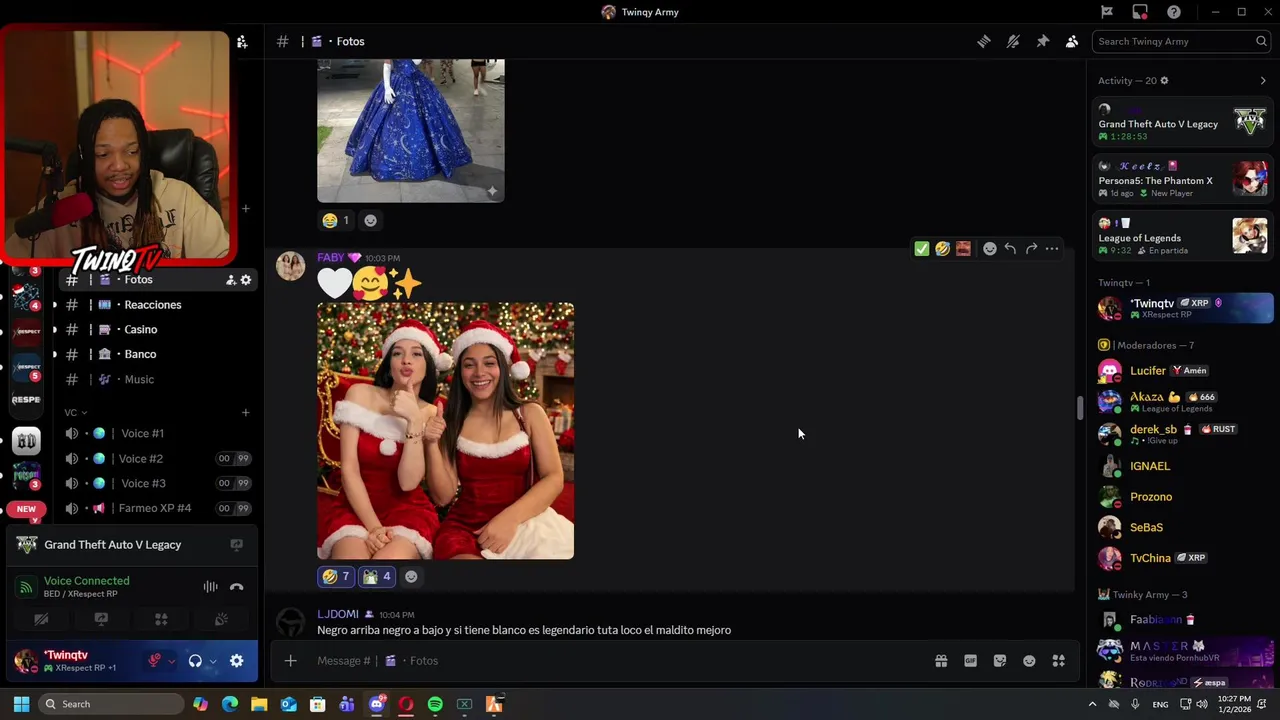This screenshot has width=1280, height=720.
Task: Open Pinned Messages pin icon
Action: pyautogui.click(x=1042, y=41)
